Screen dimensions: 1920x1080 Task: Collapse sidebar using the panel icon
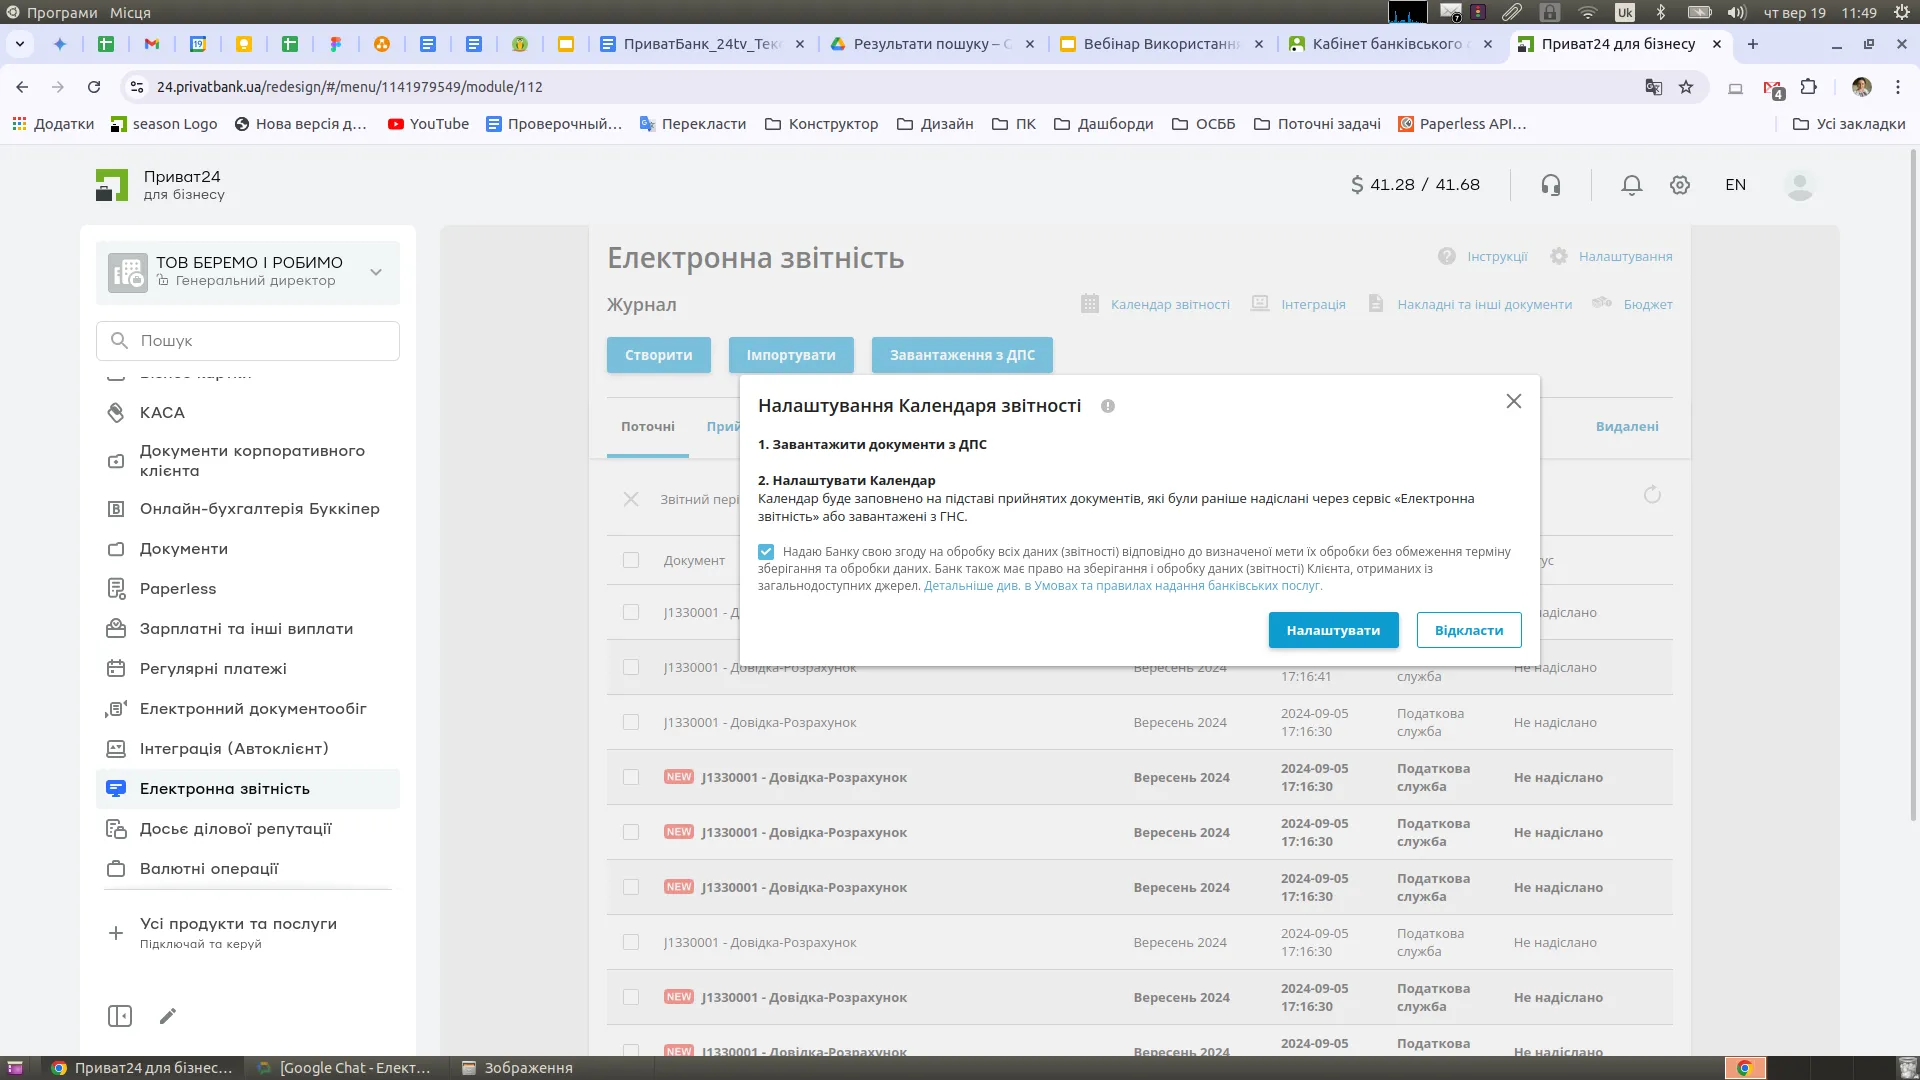click(x=119, y=1016)
